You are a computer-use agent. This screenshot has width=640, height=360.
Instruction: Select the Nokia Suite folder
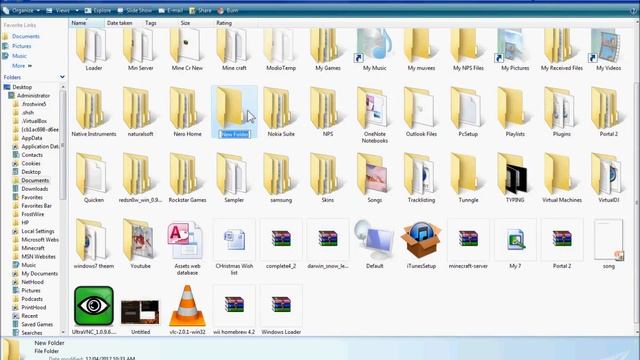pyautogui.click(x=281, y=111)
